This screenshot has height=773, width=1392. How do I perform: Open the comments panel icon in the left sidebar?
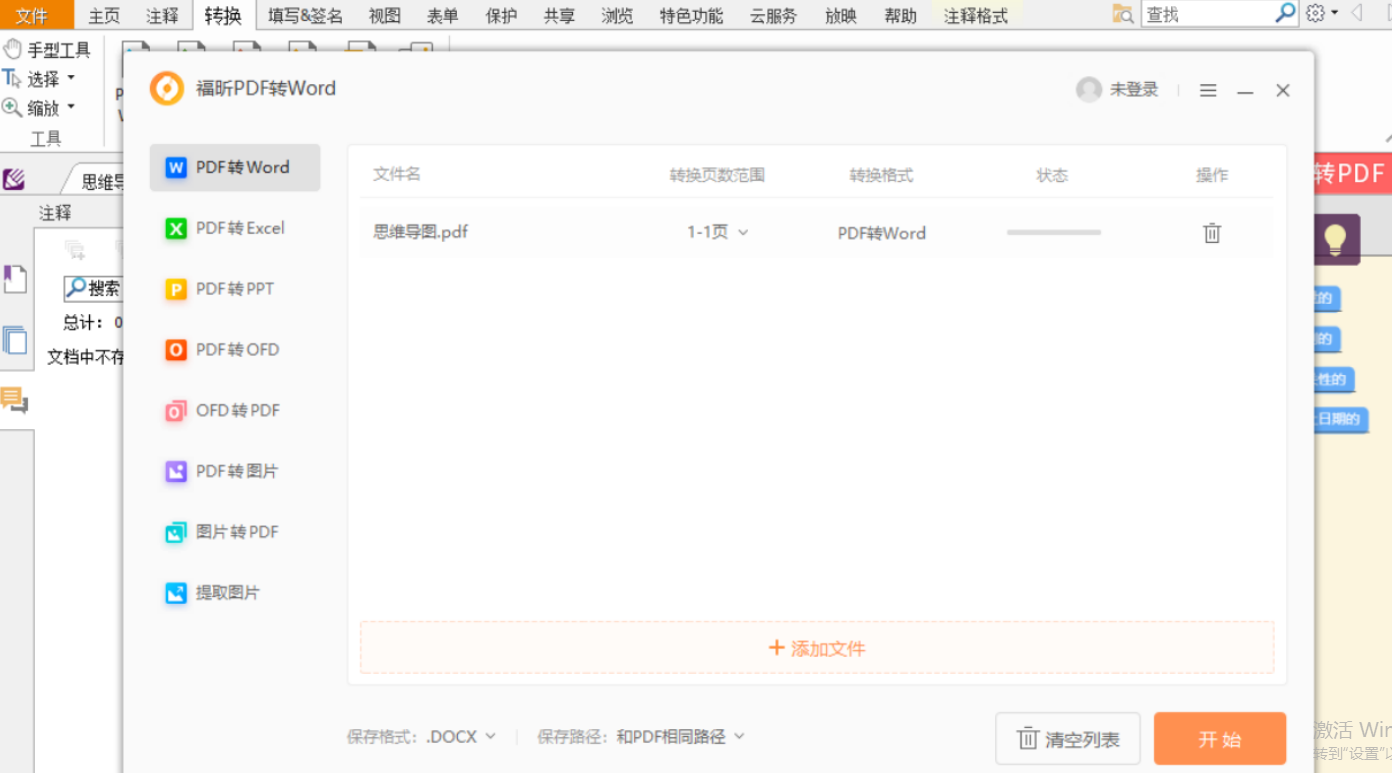coord(15,400)
